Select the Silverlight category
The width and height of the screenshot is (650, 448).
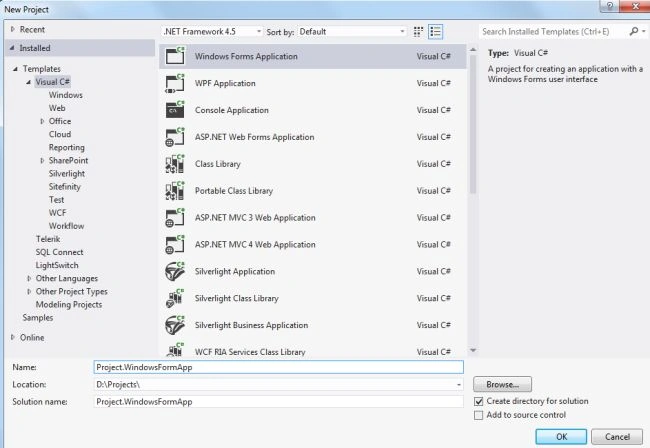click(67, 174)
